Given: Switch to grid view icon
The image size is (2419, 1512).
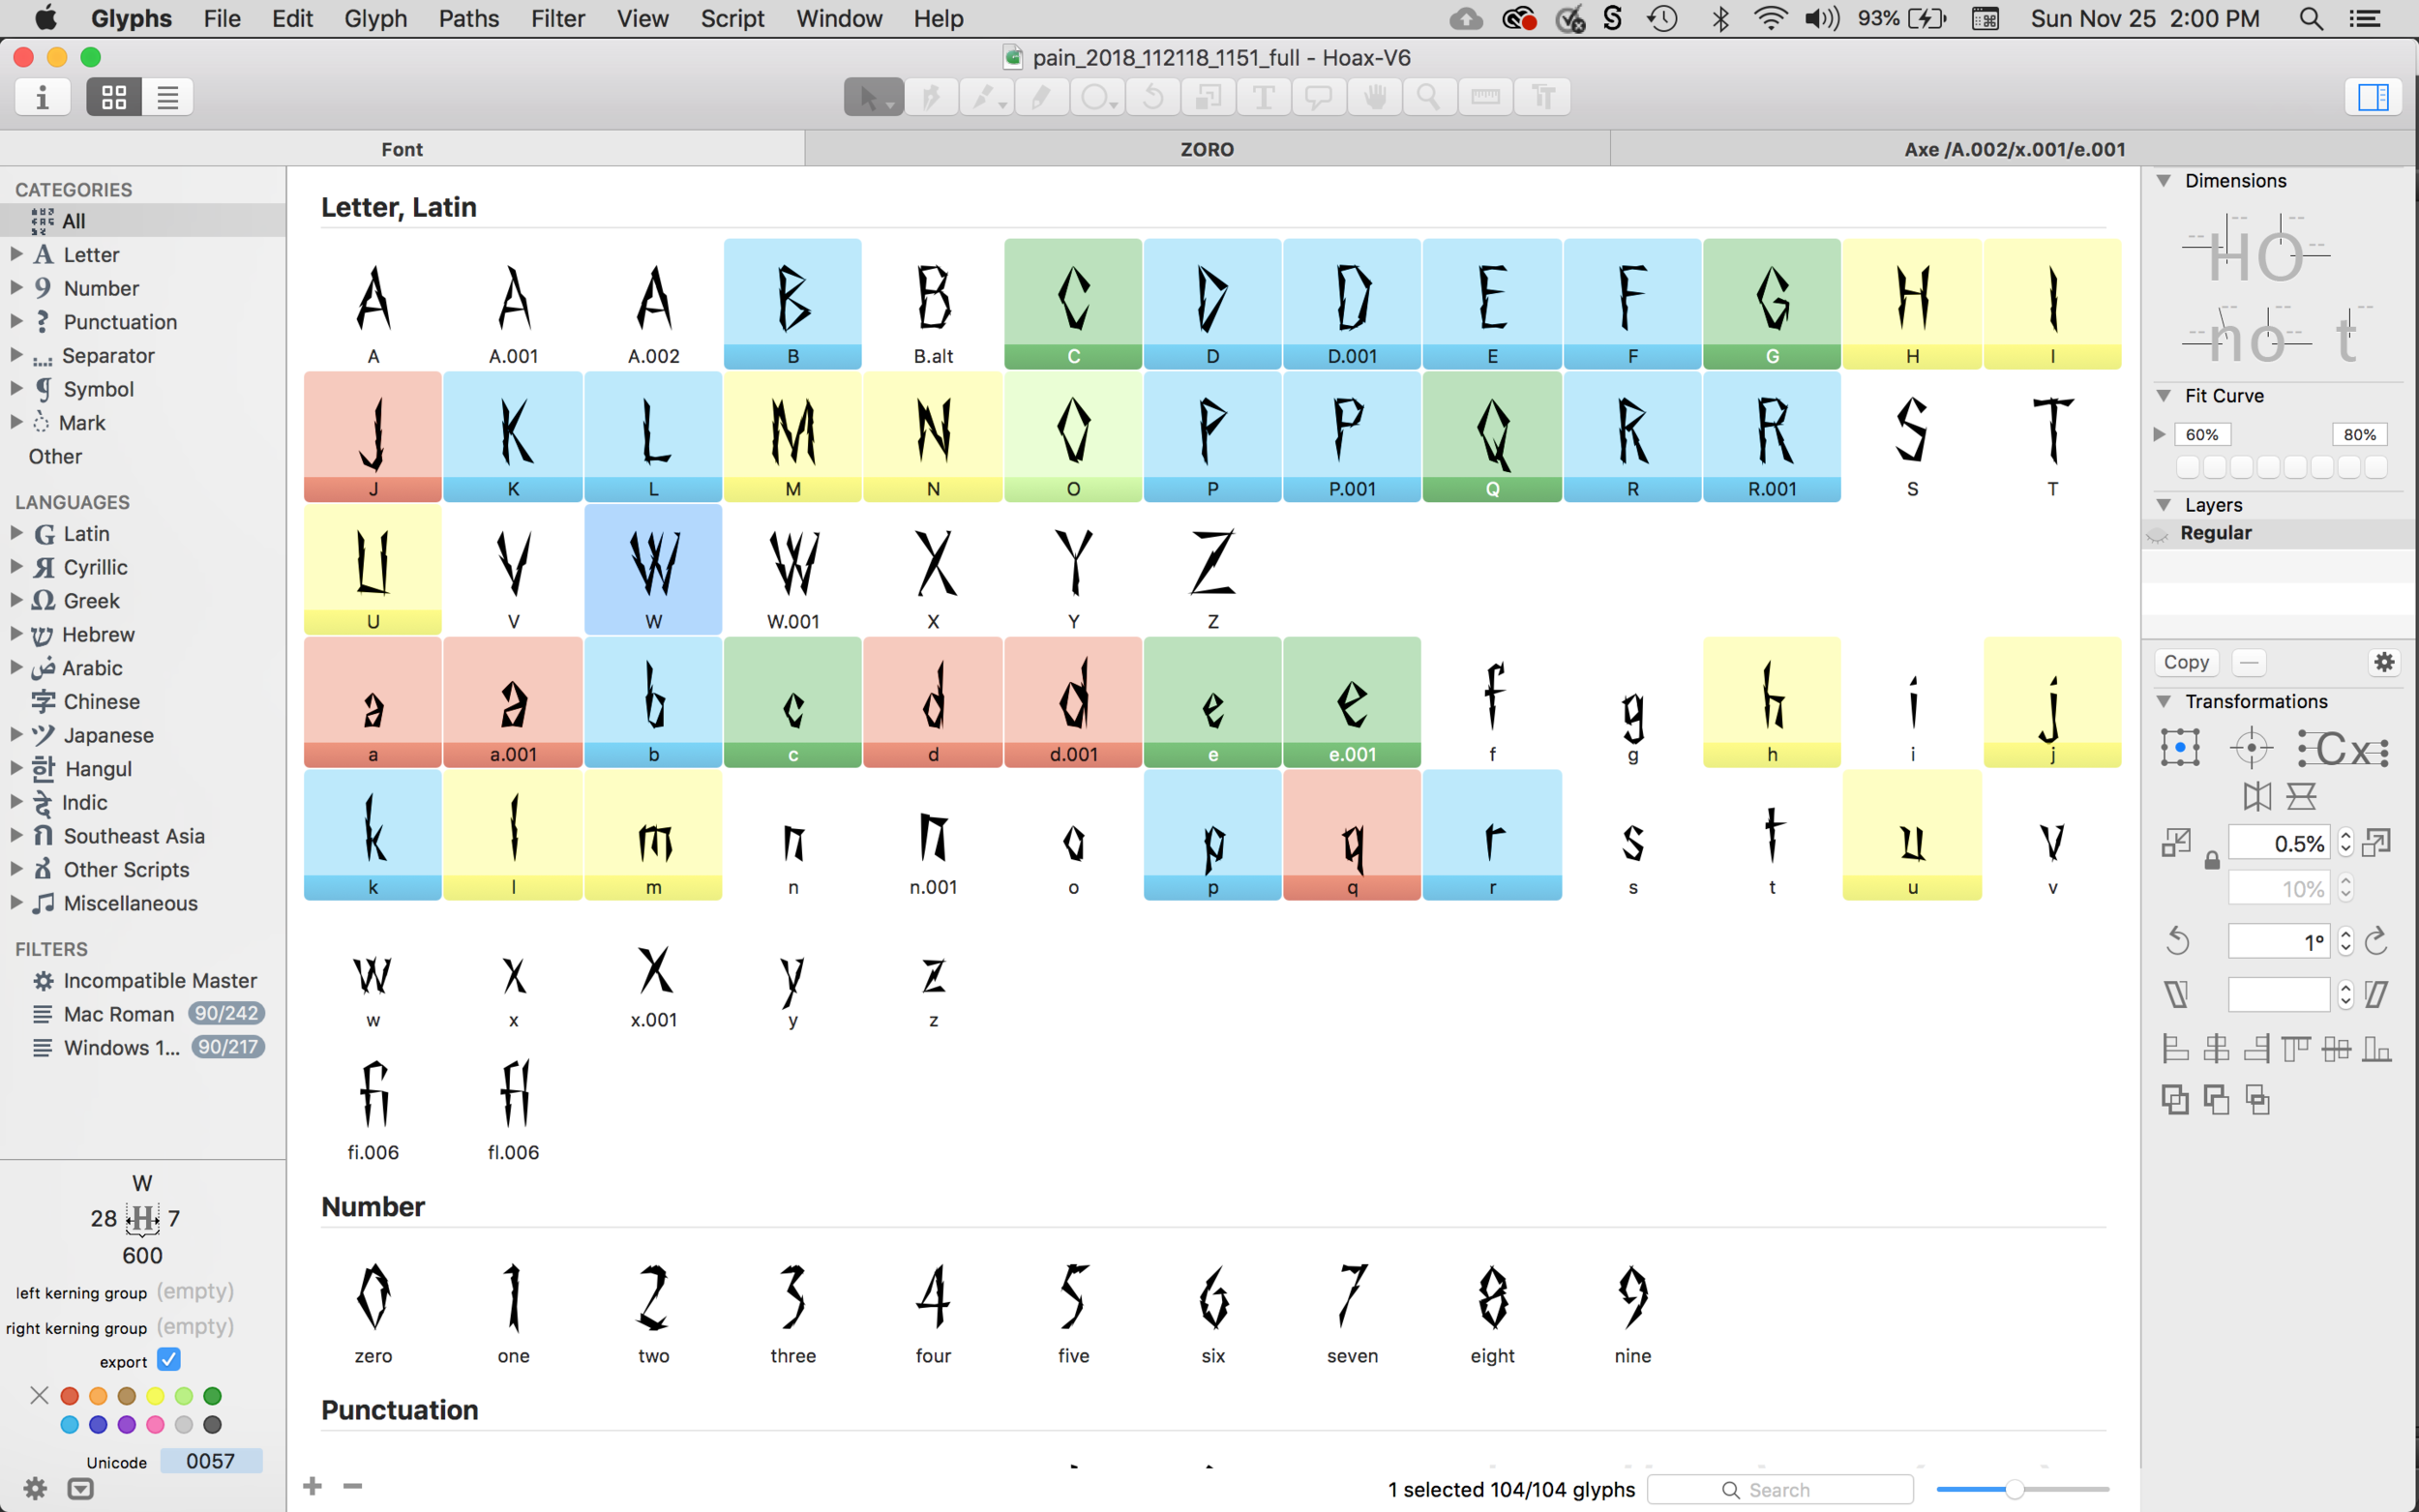Looking at the screenshot, I should click(113, 97).
